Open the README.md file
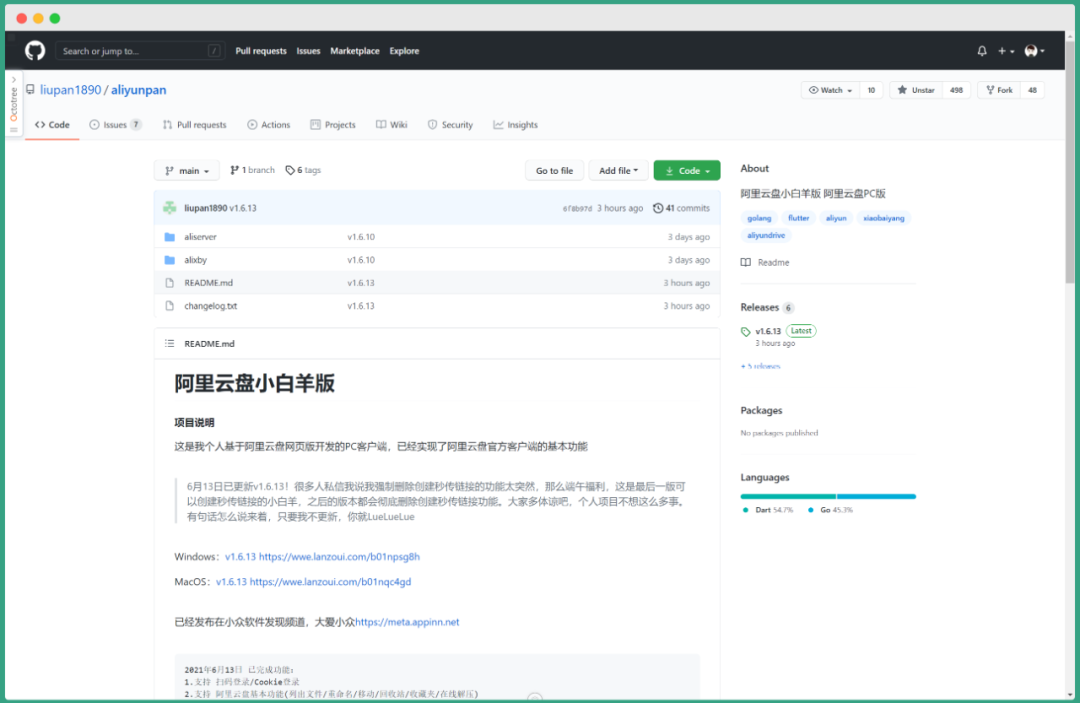This screenshot has width=1080, height=703. (209, 283)
